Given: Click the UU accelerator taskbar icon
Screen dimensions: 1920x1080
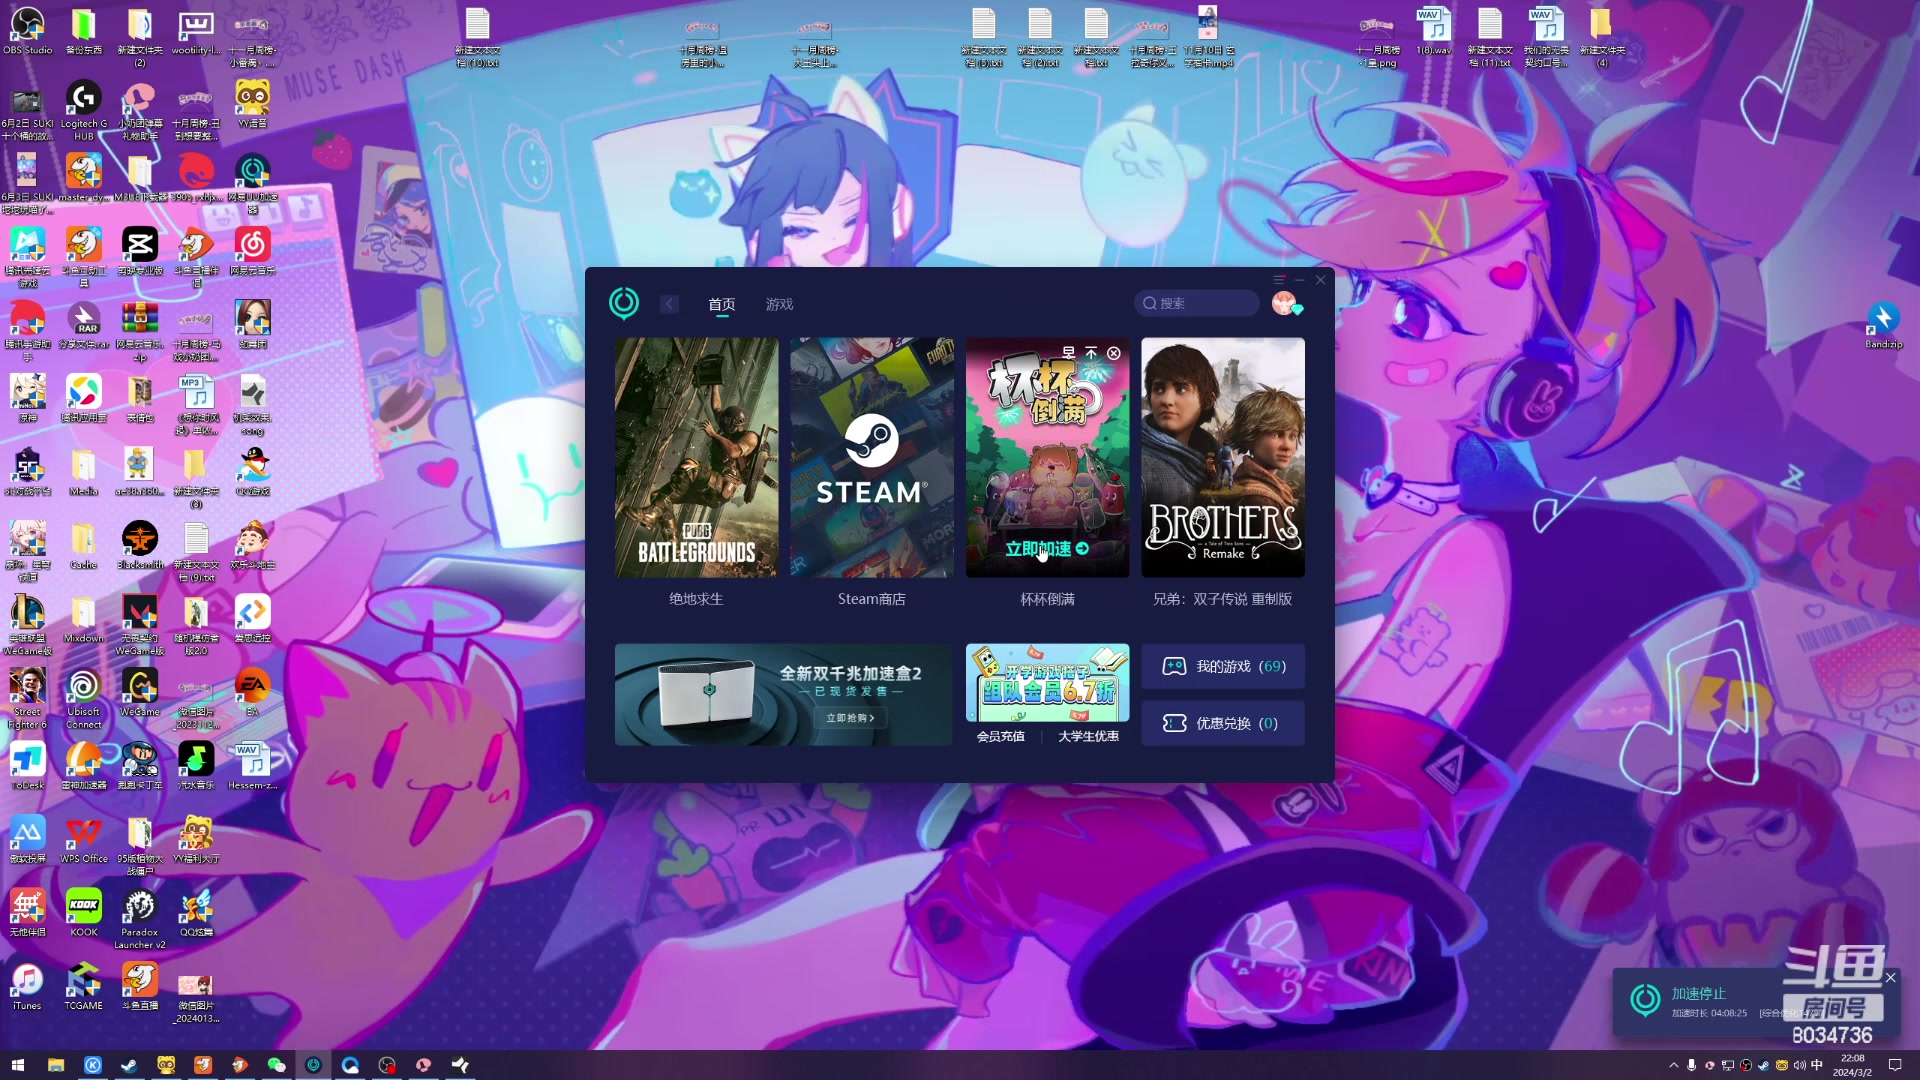Looking at the screenshot, I should pos(313,1065).
